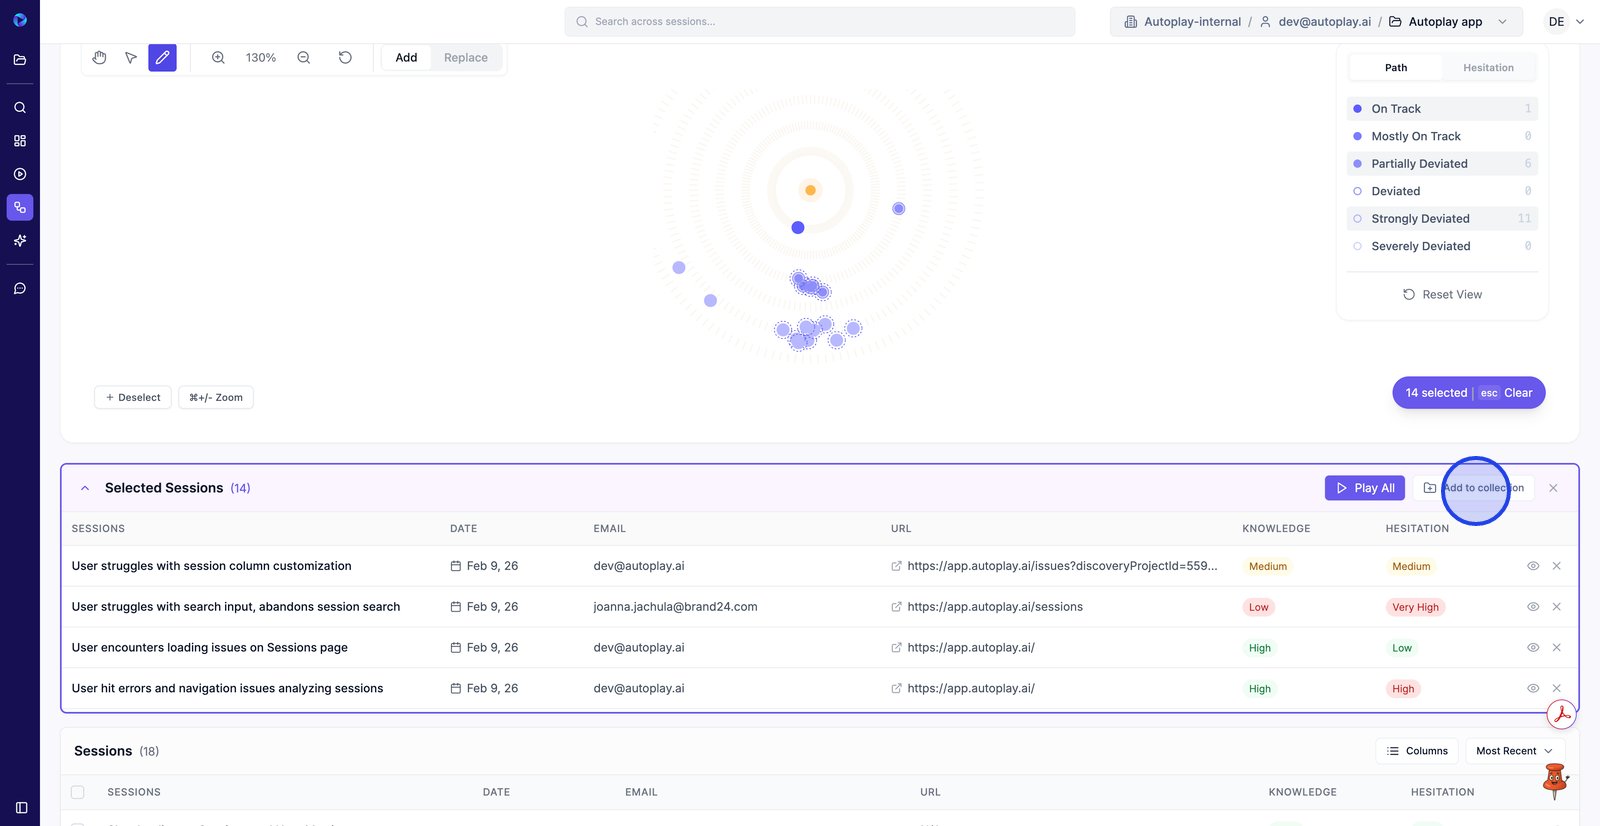Toggle eye icon for session column customization row
1600x826 pixels.
[1532, 566]
